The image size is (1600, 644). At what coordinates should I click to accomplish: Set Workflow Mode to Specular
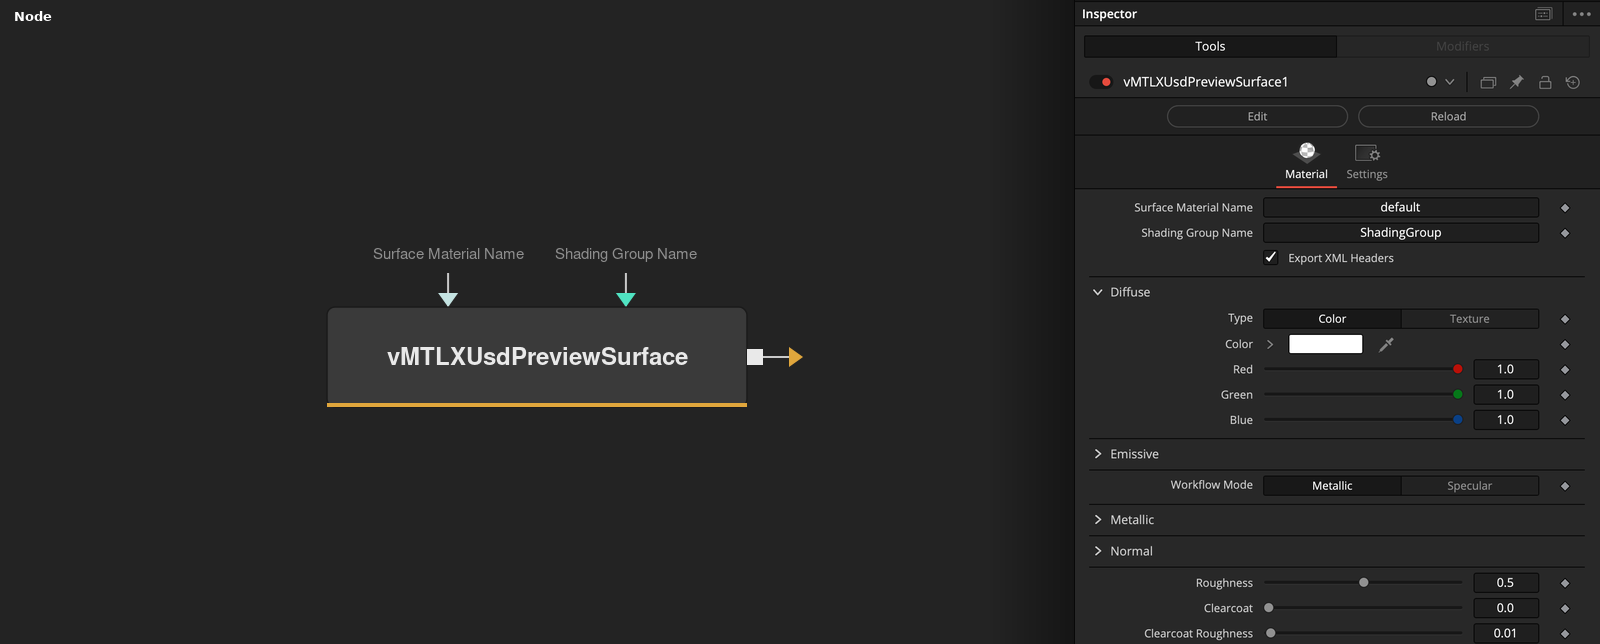point(1469,485)
